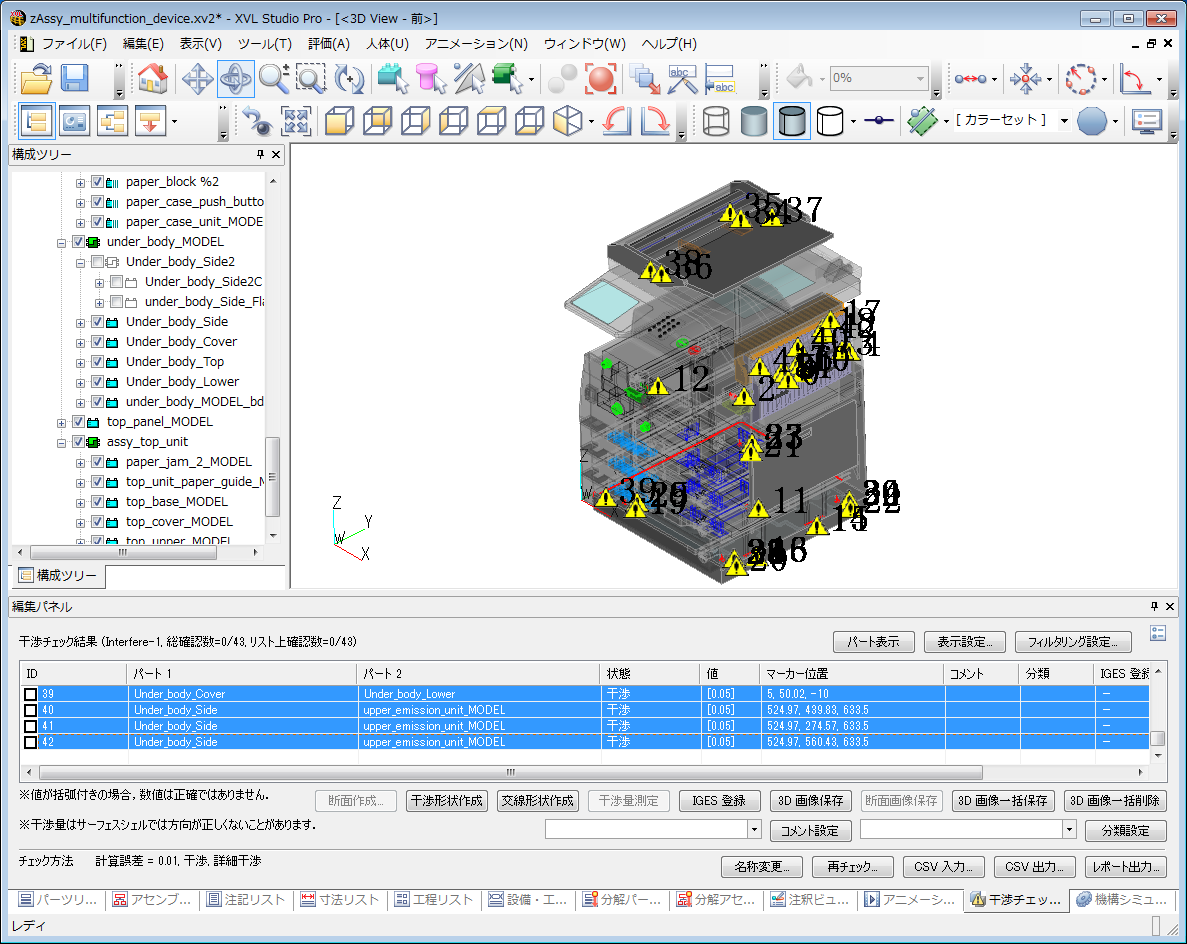The width and height of the screenshot is (1187, 944).
Task: Click the red sphere icon in toolbar
Action: pyautogui.click(x=600, y=79)
